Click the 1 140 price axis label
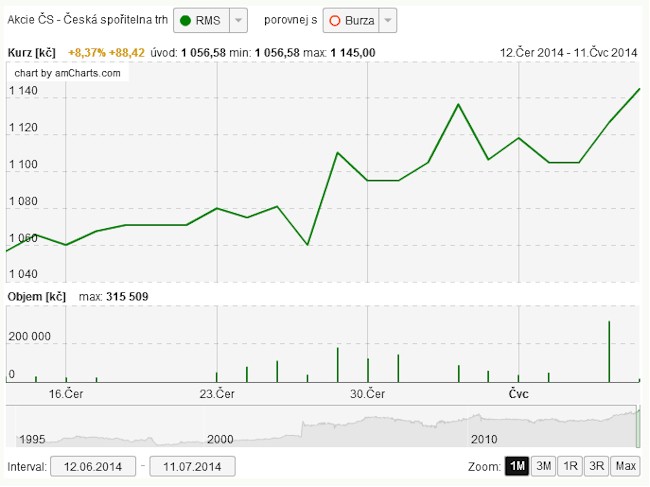 coord(23,91)
